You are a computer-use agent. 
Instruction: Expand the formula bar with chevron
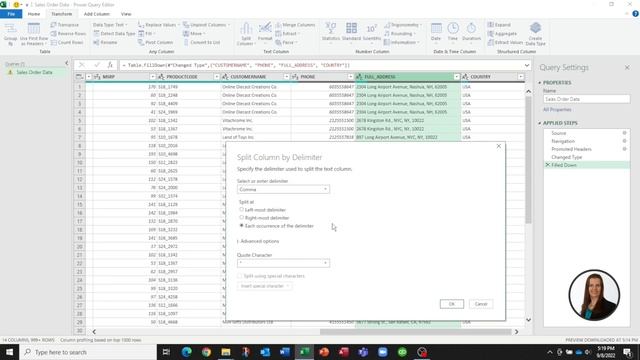[527, 65]
